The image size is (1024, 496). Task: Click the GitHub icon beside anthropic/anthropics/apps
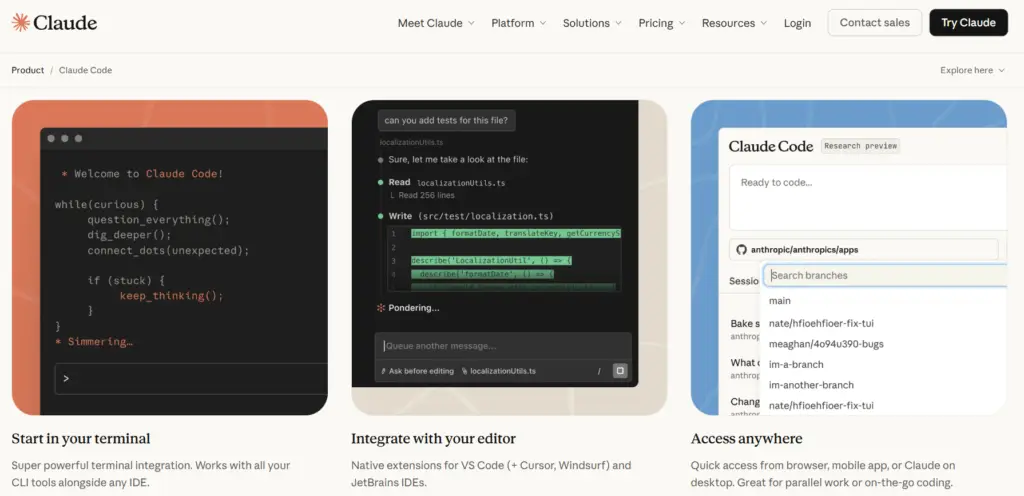(741, 249)
